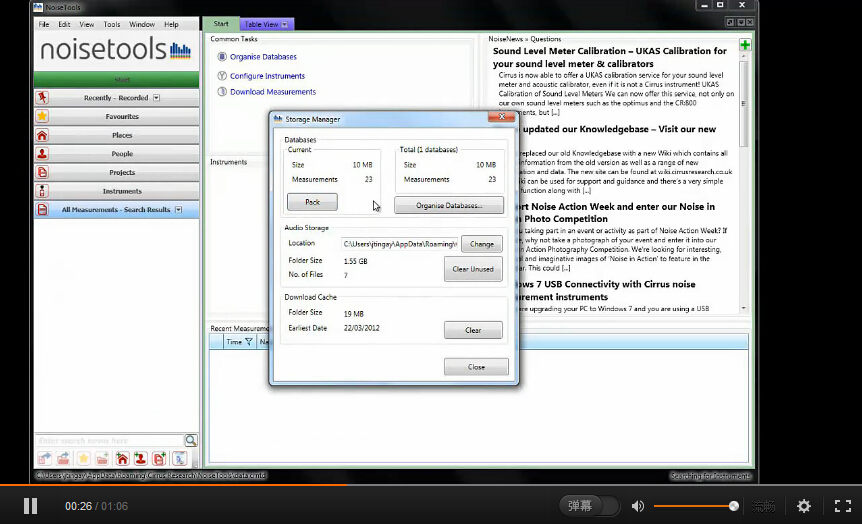Click the last instrument icon in bottom toolbar
The height and width of the screenshot is (524, 862).
click(x=179, y=458)
